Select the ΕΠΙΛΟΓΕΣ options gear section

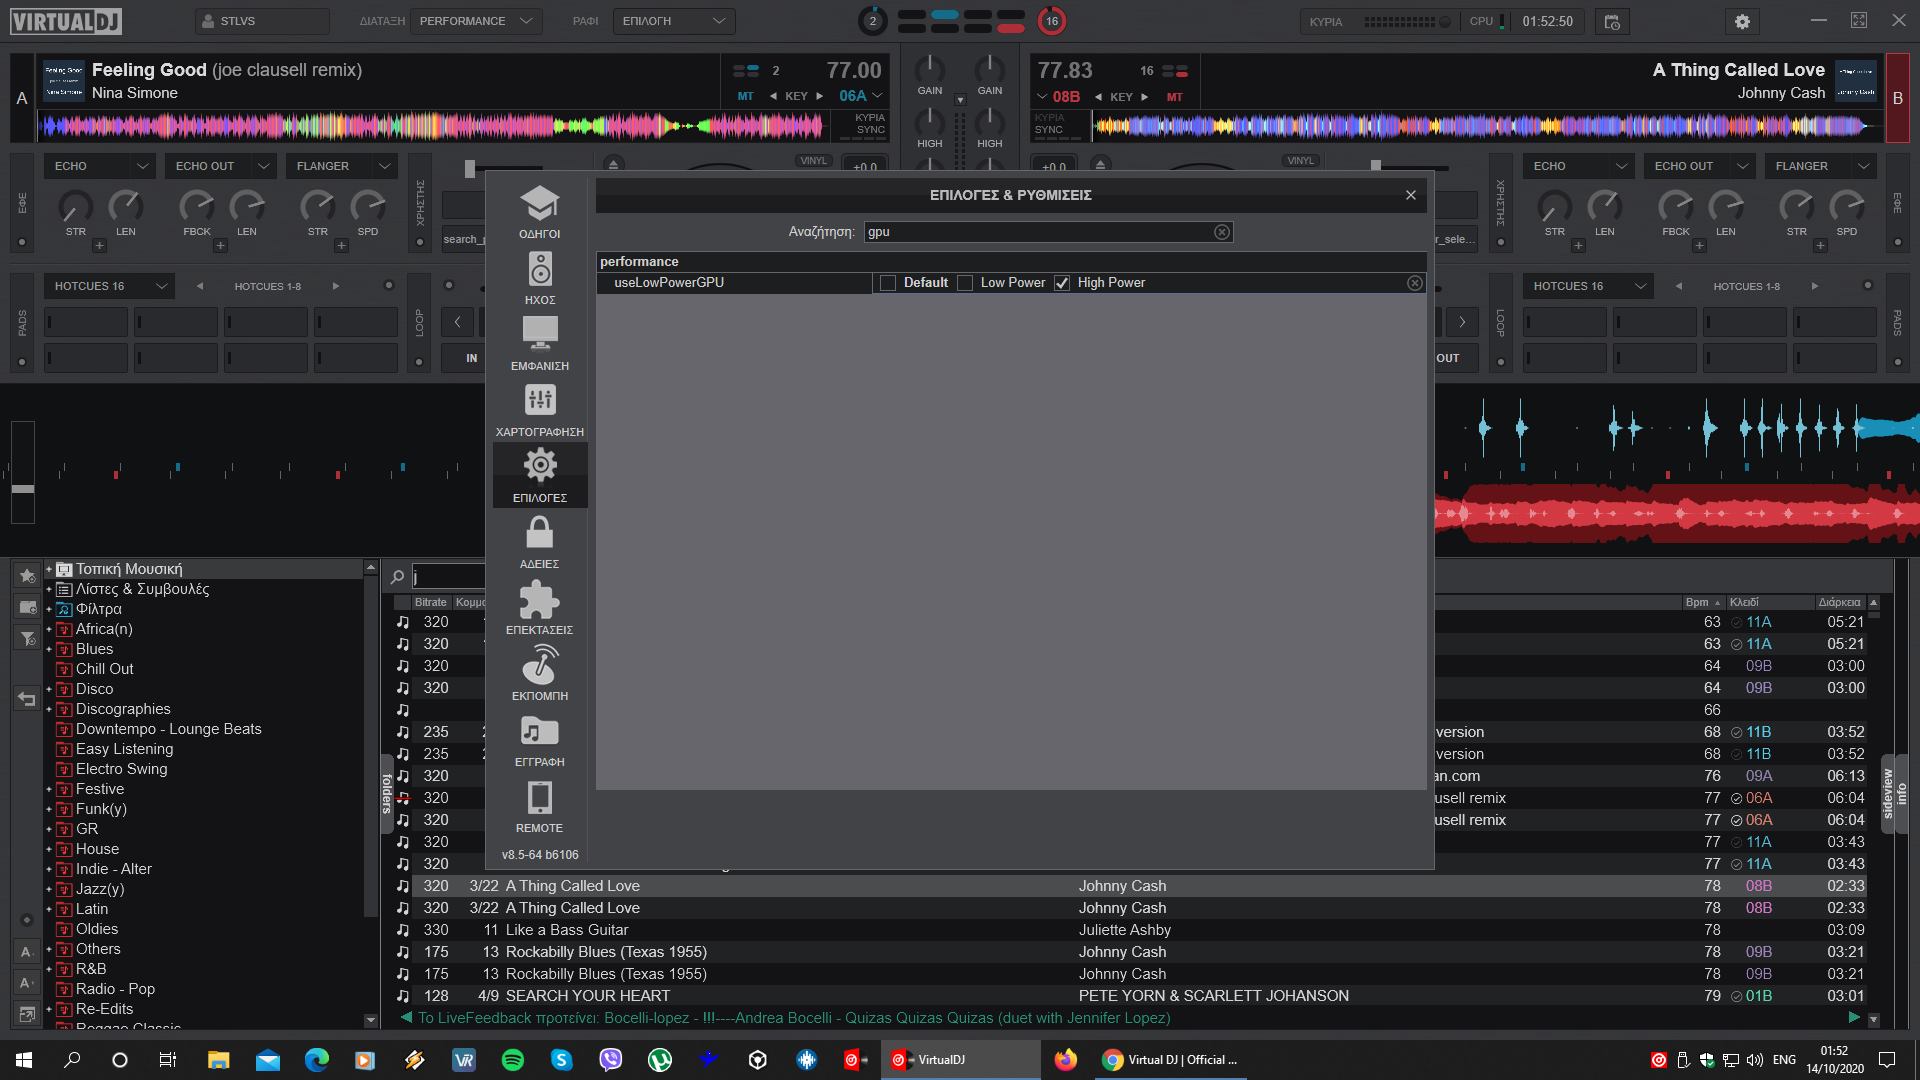click(x=539, y=476)
